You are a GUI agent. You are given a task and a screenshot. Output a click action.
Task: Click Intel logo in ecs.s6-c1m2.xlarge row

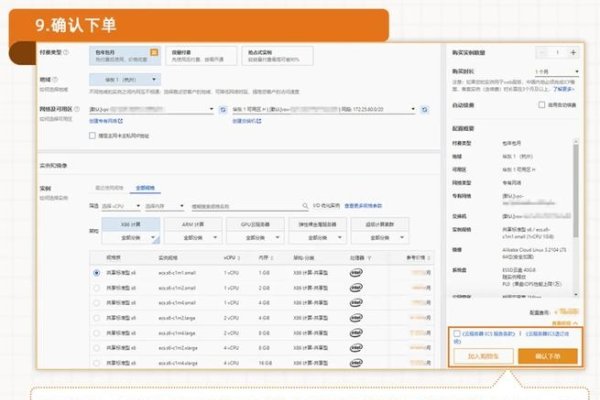(x=356, y=348)
